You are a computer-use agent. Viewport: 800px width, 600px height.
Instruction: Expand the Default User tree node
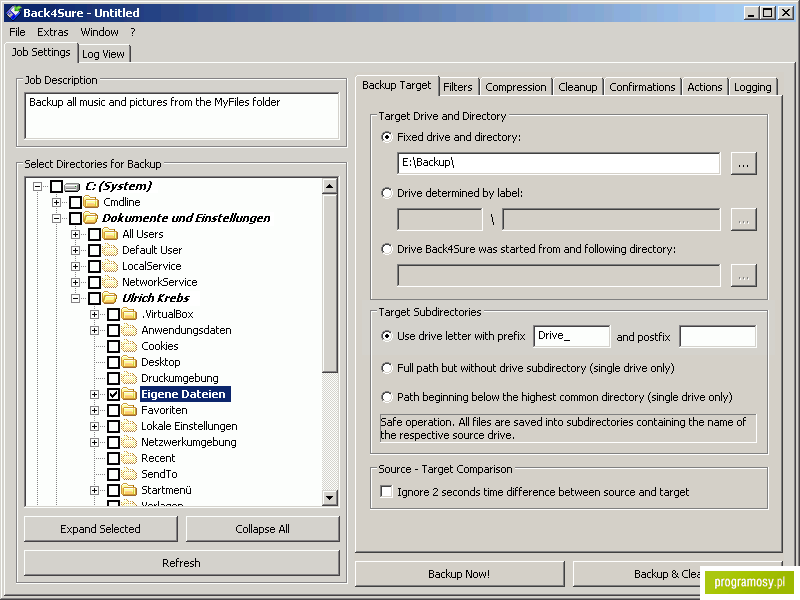[76, 251]
